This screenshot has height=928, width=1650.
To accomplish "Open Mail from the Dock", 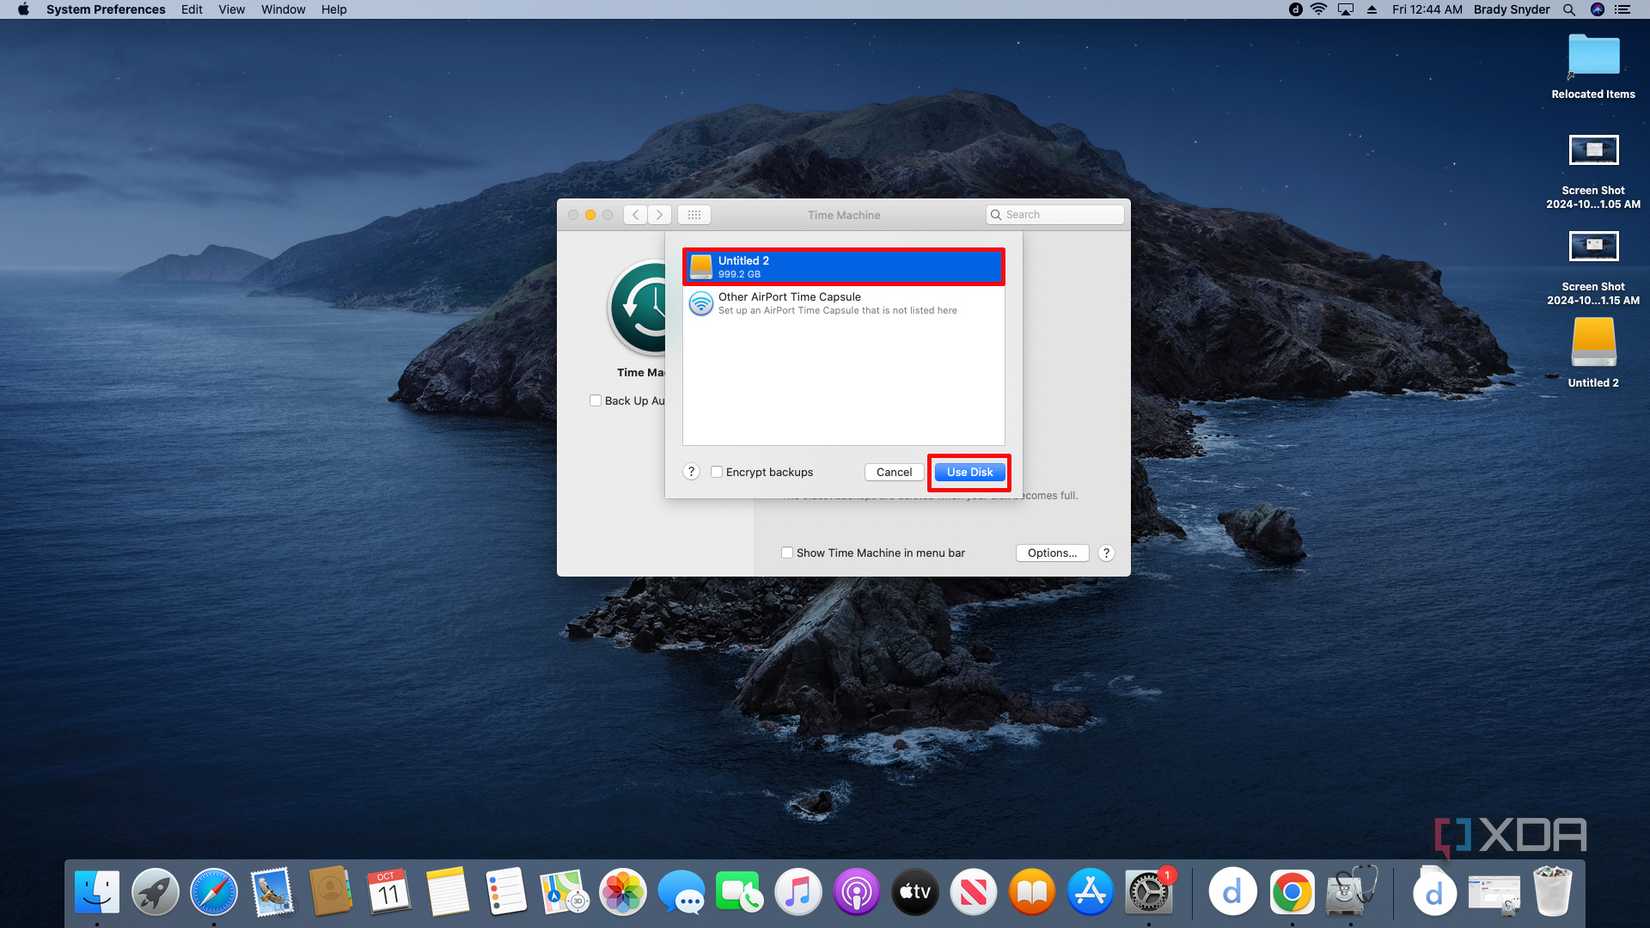I will pyautogui.click(x=272, y=892).
